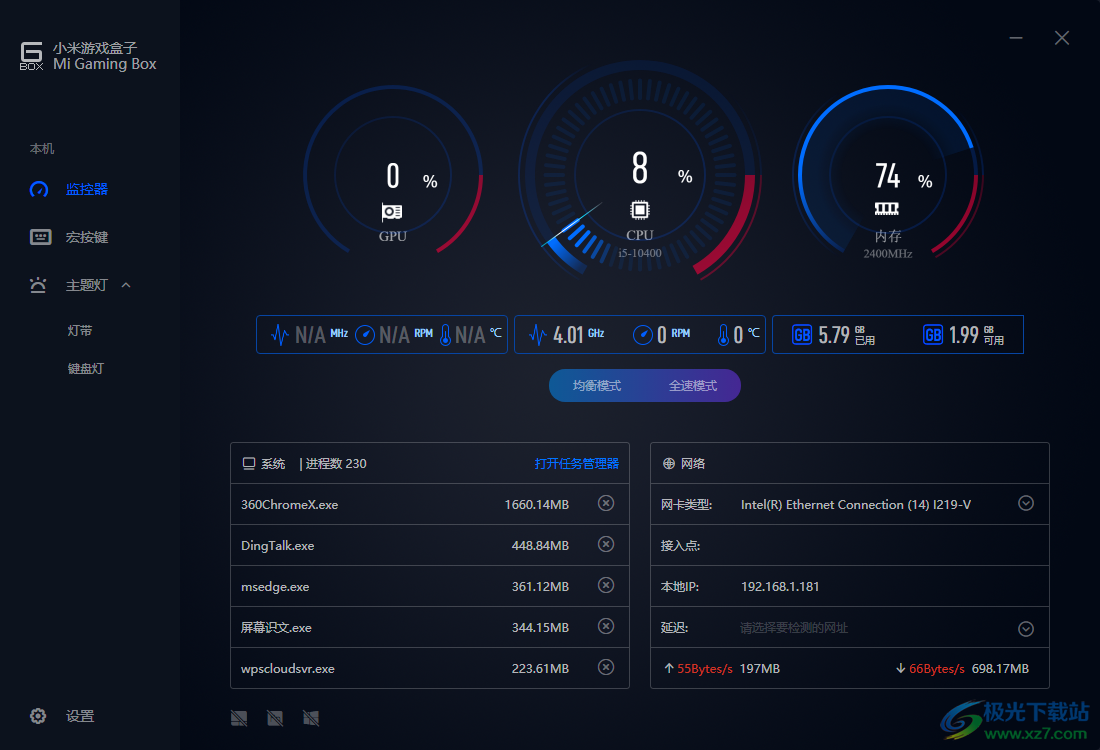Click the available memory GB icon

click(x=933, y=335)
